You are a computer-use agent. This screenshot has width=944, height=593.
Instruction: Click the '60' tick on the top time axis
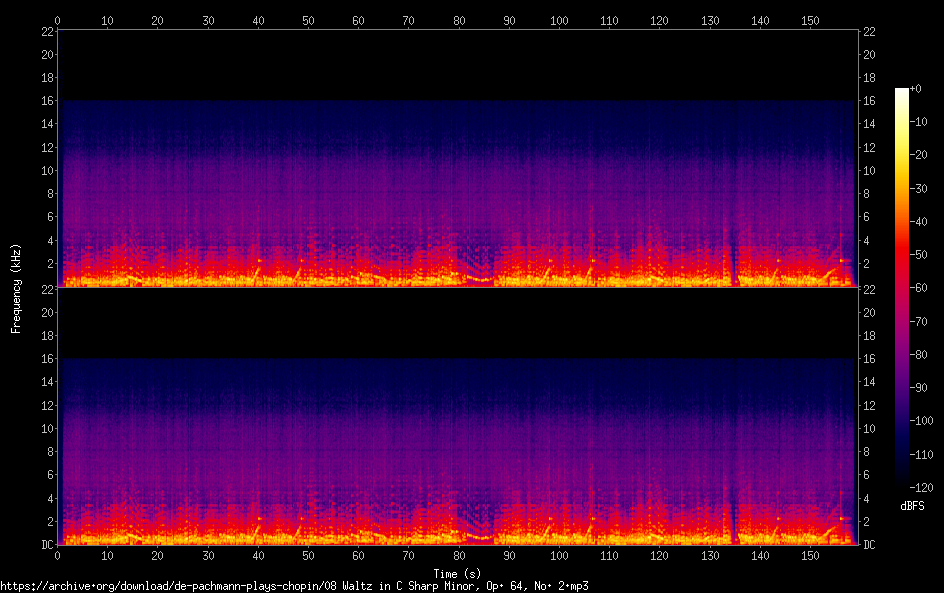pos(358,20)
